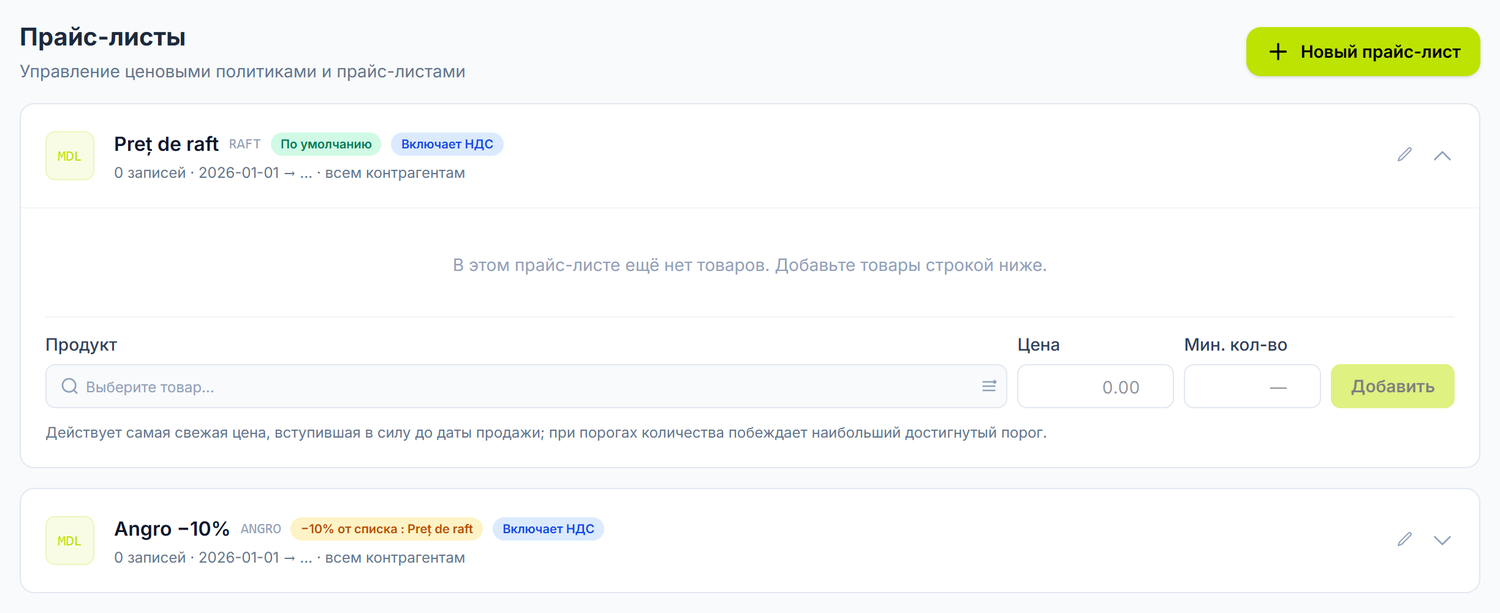Edit the Angro −10% price list
The image size is (1500, 613).
click(1405, 540)
